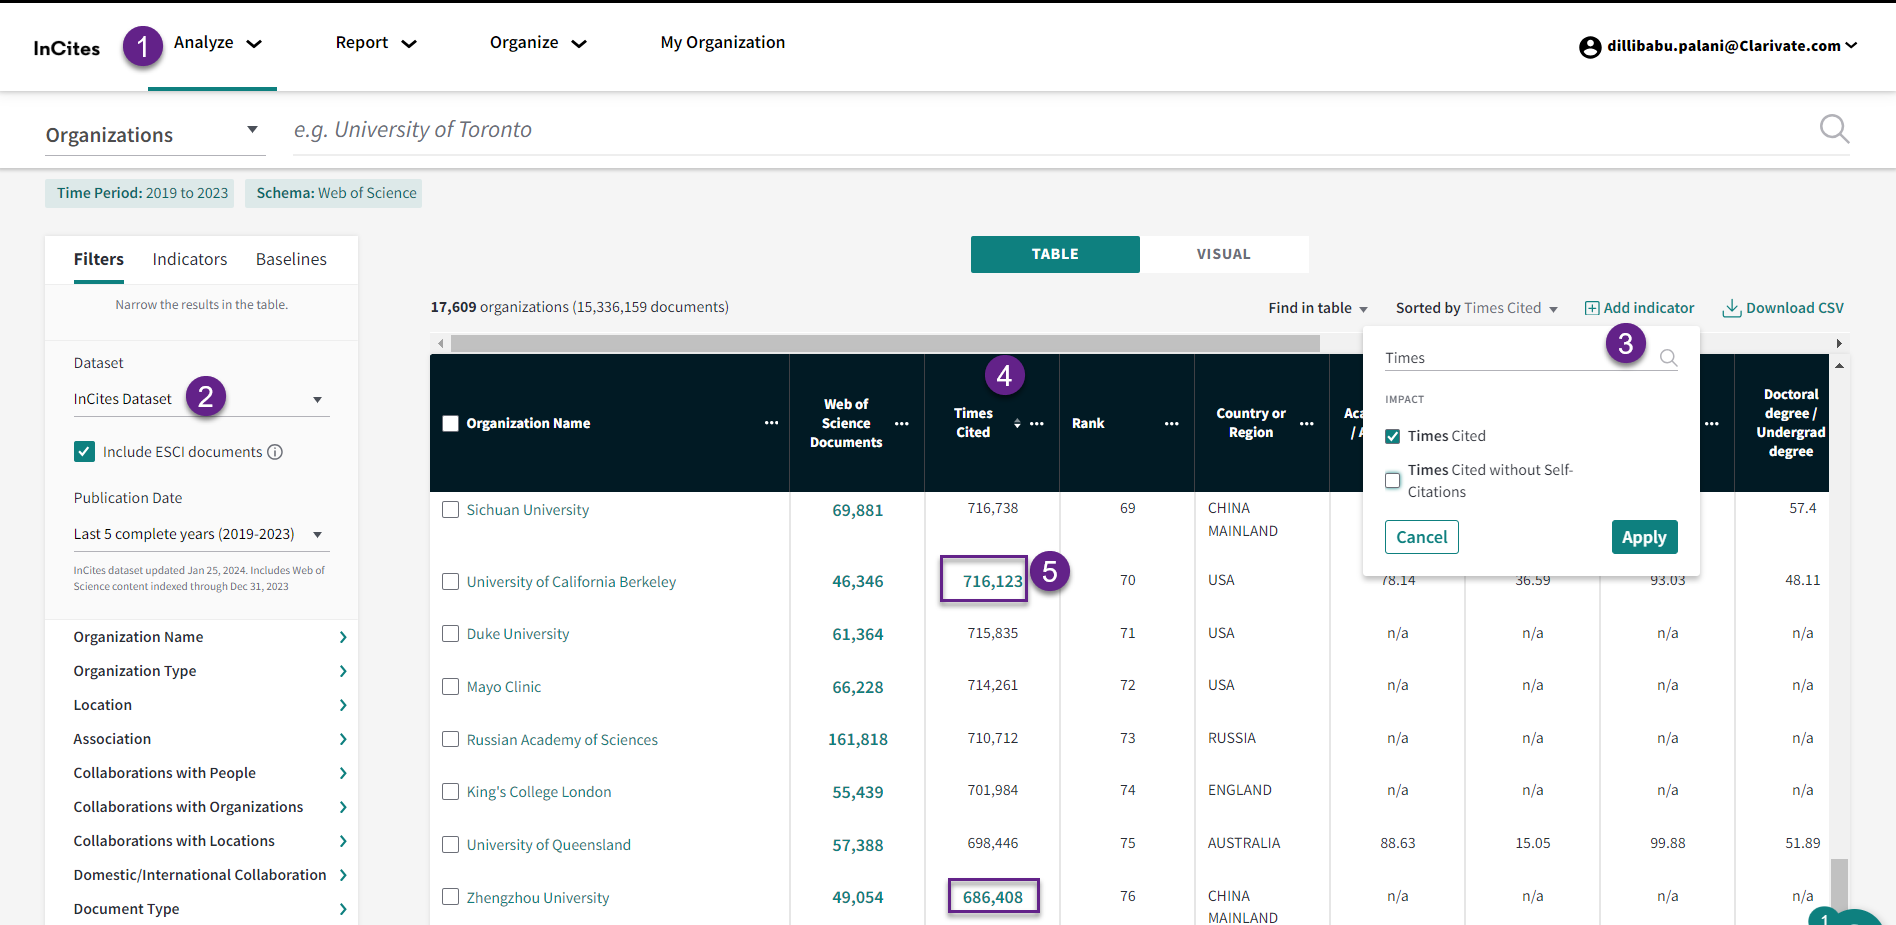Open Web of Science Documents column options
Image resolution: width=1896 pixels, height=925 pixels.
[x=901, y=423]
